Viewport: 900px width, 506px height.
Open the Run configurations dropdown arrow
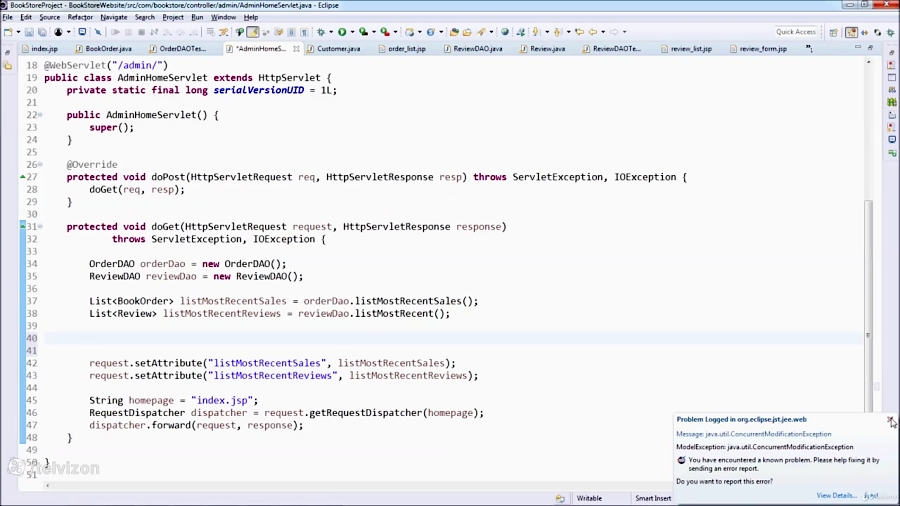point(352,32)
